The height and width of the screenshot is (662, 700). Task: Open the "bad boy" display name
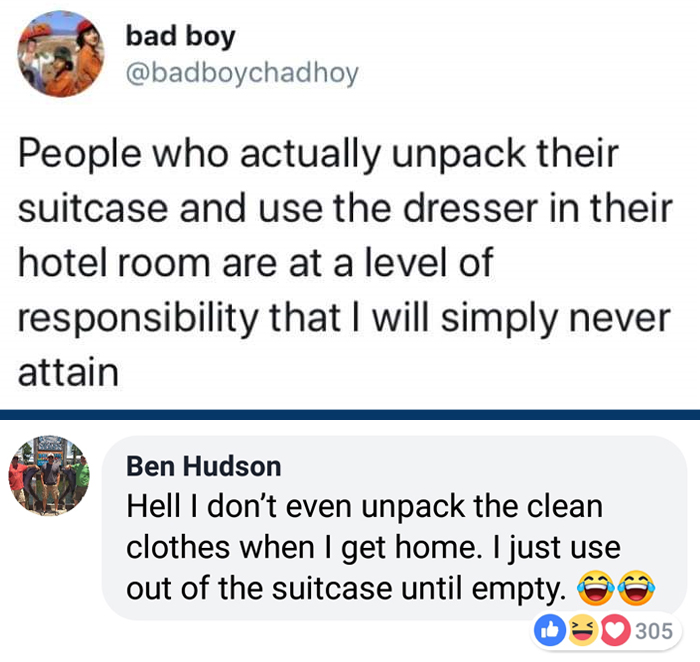point(180,36)
